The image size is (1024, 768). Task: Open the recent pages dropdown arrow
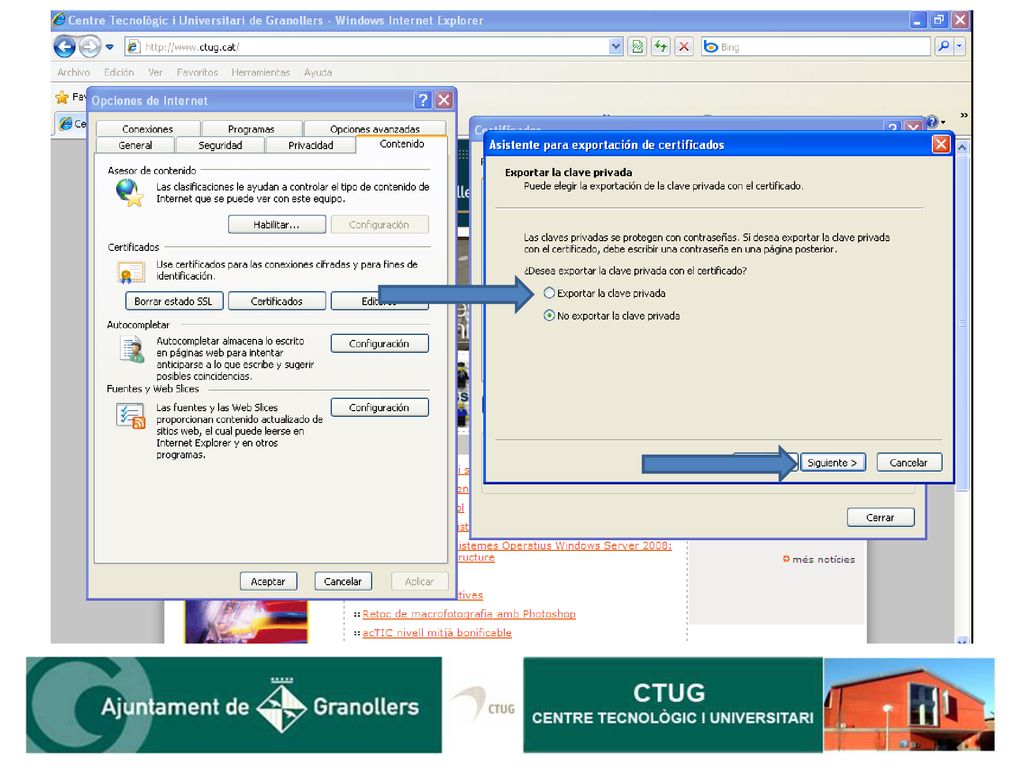point(110,47)
